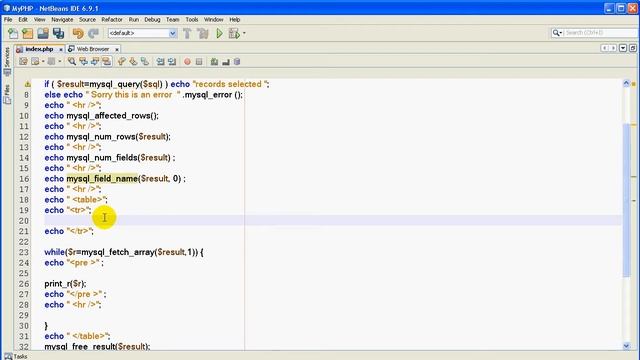The width and height of the screenshot is (640, 360).
Task: Open the Tools menu
Action: (192, 20)
